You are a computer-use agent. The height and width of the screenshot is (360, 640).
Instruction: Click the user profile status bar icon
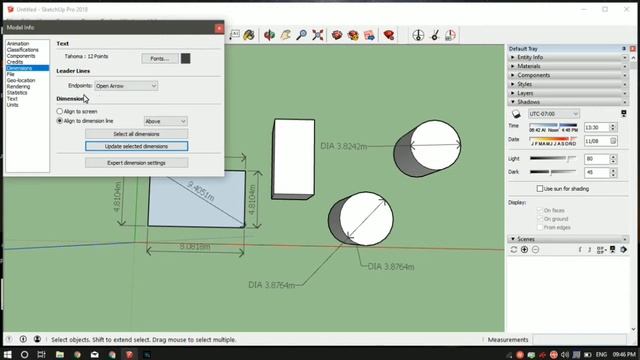(37, 339)
